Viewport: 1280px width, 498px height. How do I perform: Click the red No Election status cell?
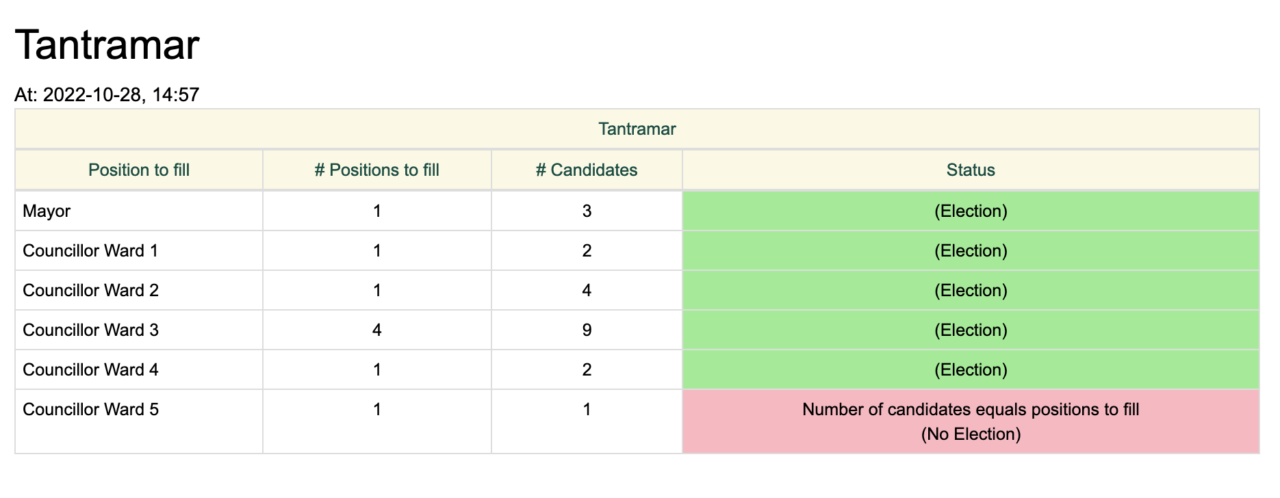coord(971,422)
